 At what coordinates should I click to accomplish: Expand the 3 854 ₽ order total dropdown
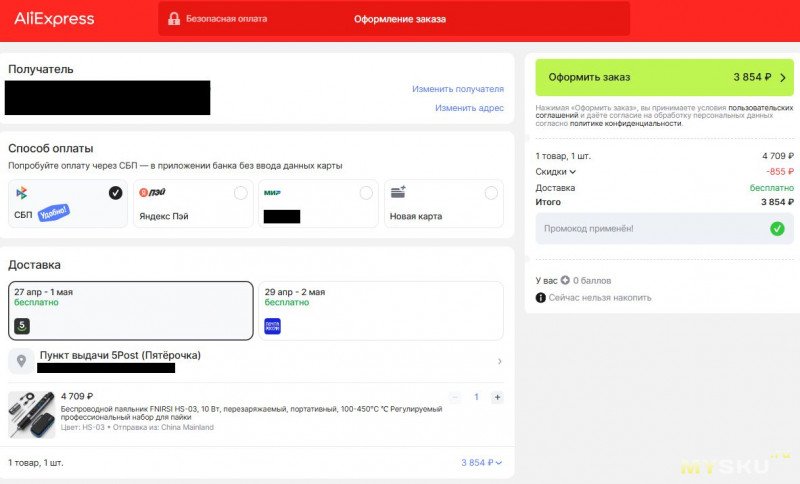pos(482,463)
